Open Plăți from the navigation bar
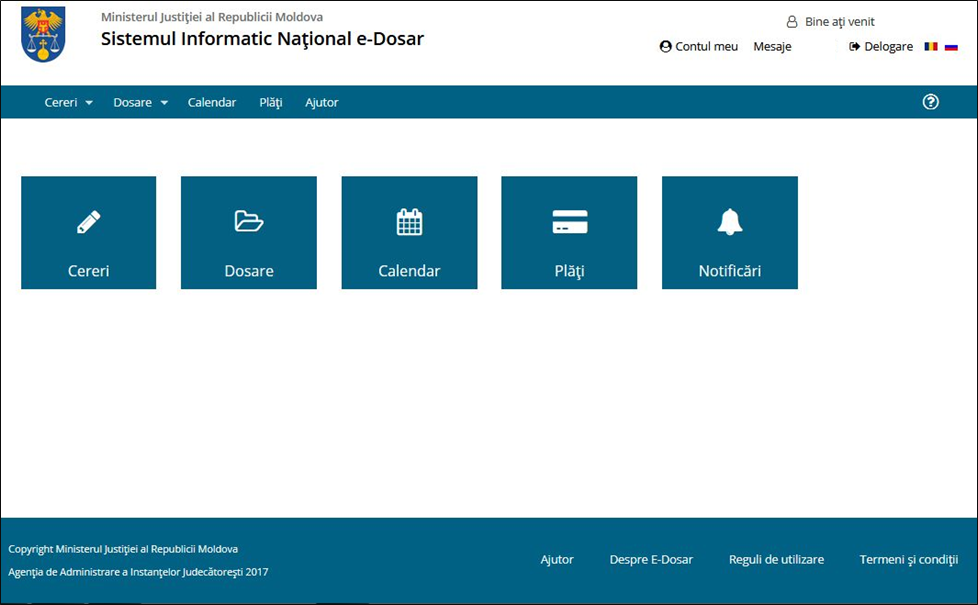This screenshot has height=605, width=978. (x=271, y=102)
